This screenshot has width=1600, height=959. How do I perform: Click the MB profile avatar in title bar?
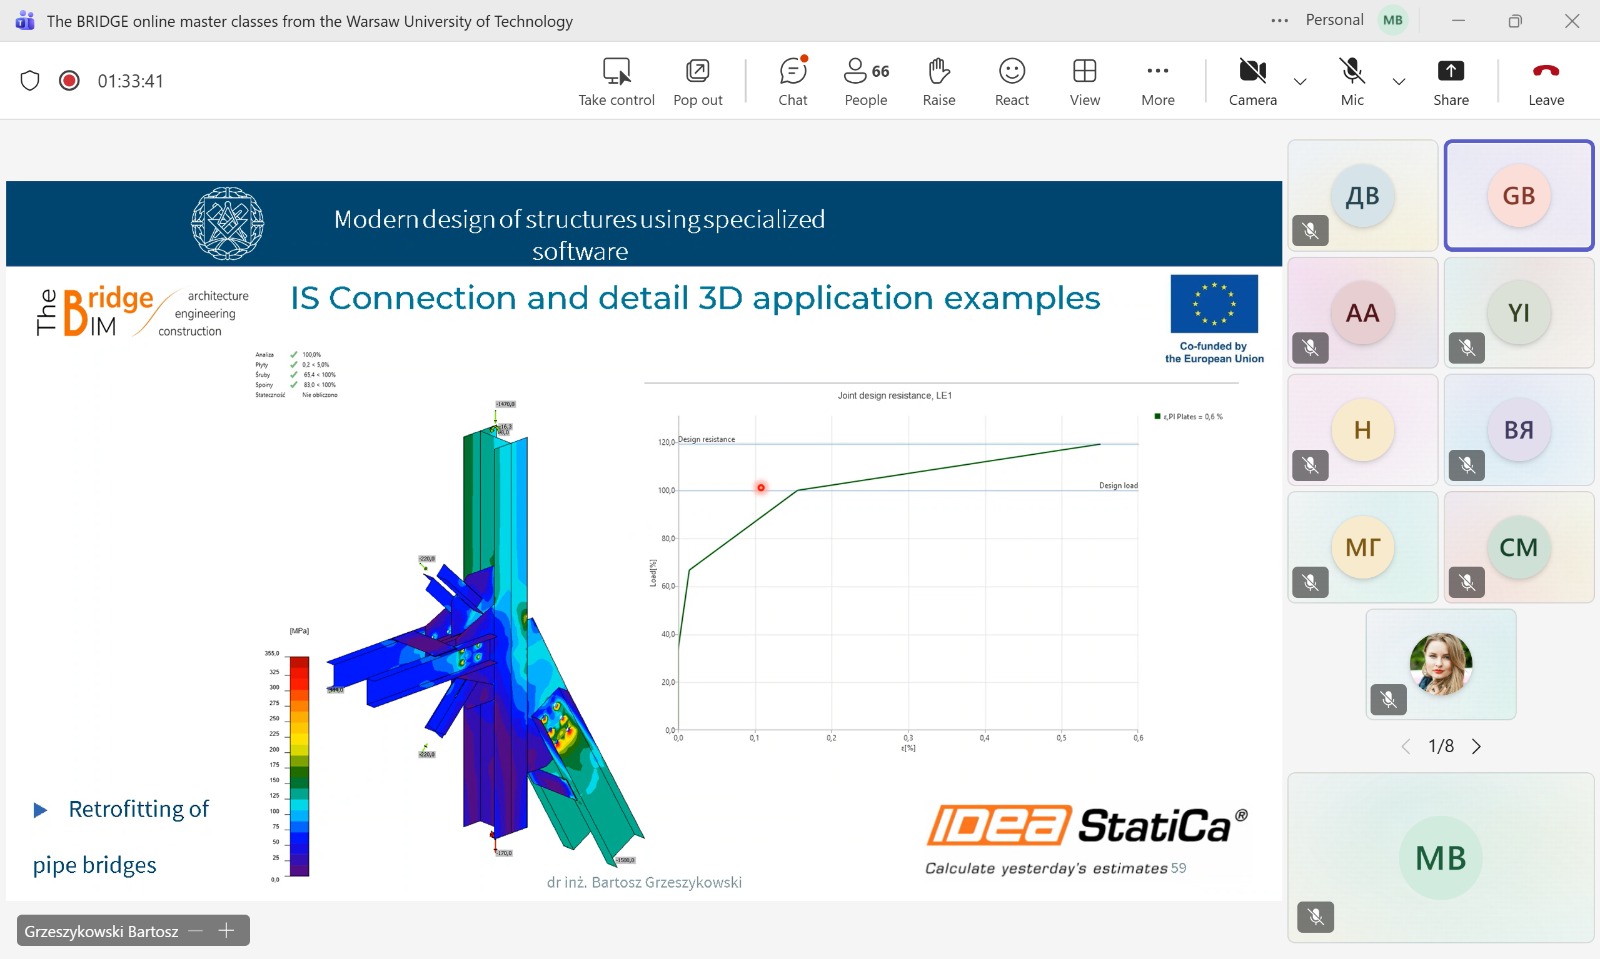(1393, 21)
